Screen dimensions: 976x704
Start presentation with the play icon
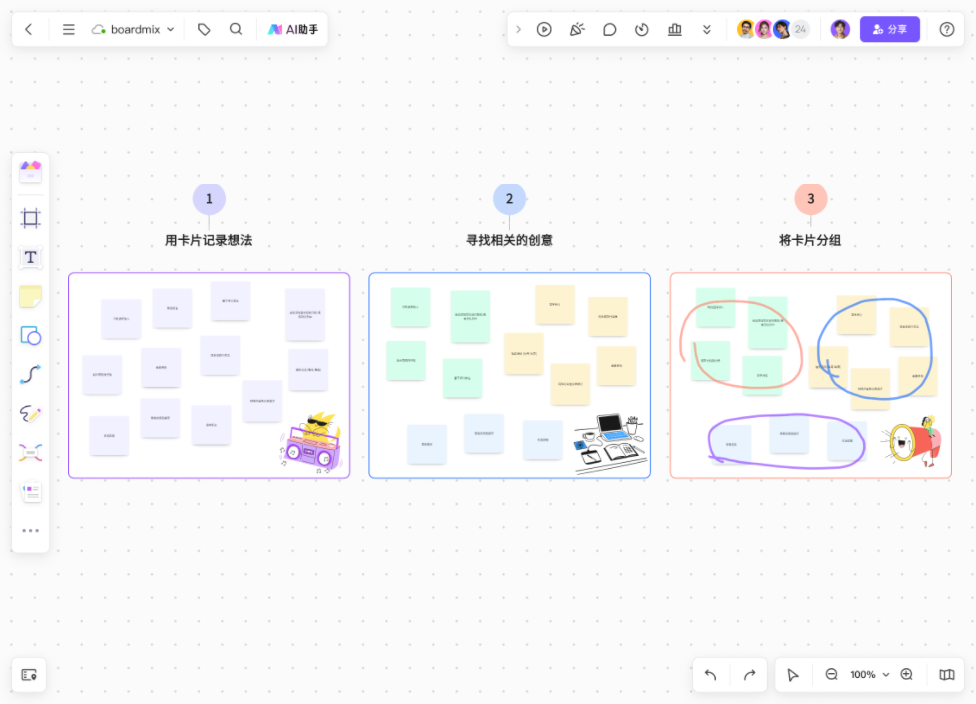click(544, 29)
